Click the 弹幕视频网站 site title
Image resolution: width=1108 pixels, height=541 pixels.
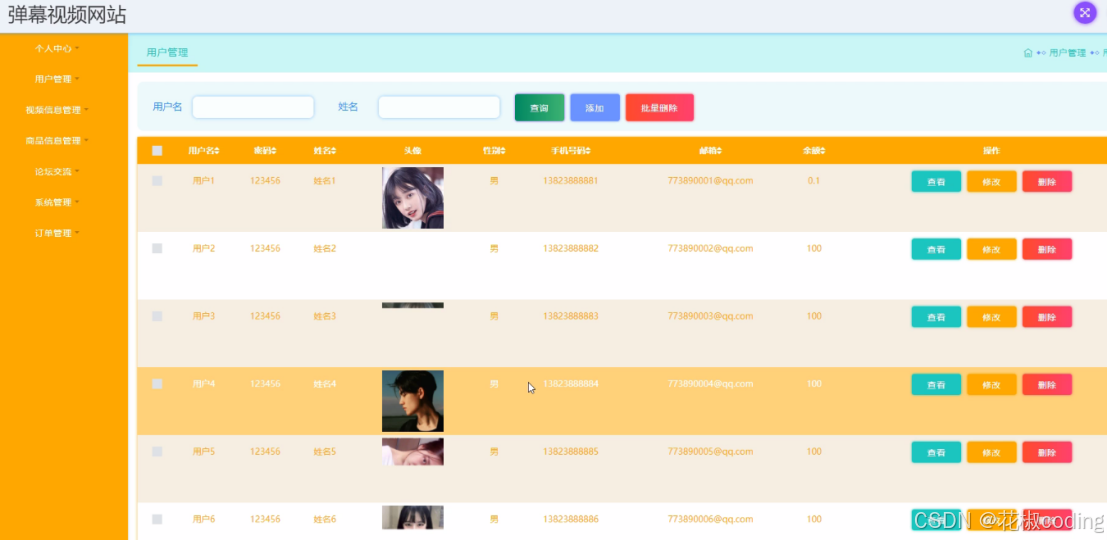tap(67, 15)
